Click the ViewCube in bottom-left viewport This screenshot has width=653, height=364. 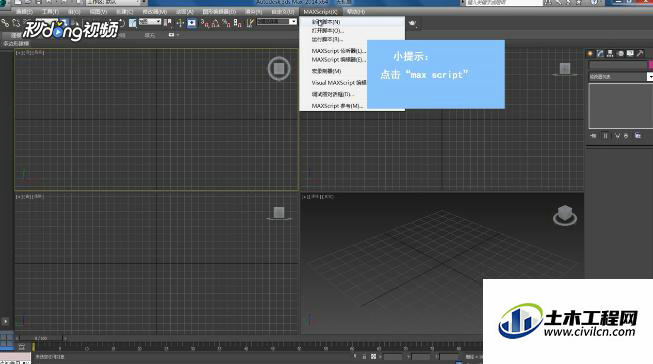point(279,213)
